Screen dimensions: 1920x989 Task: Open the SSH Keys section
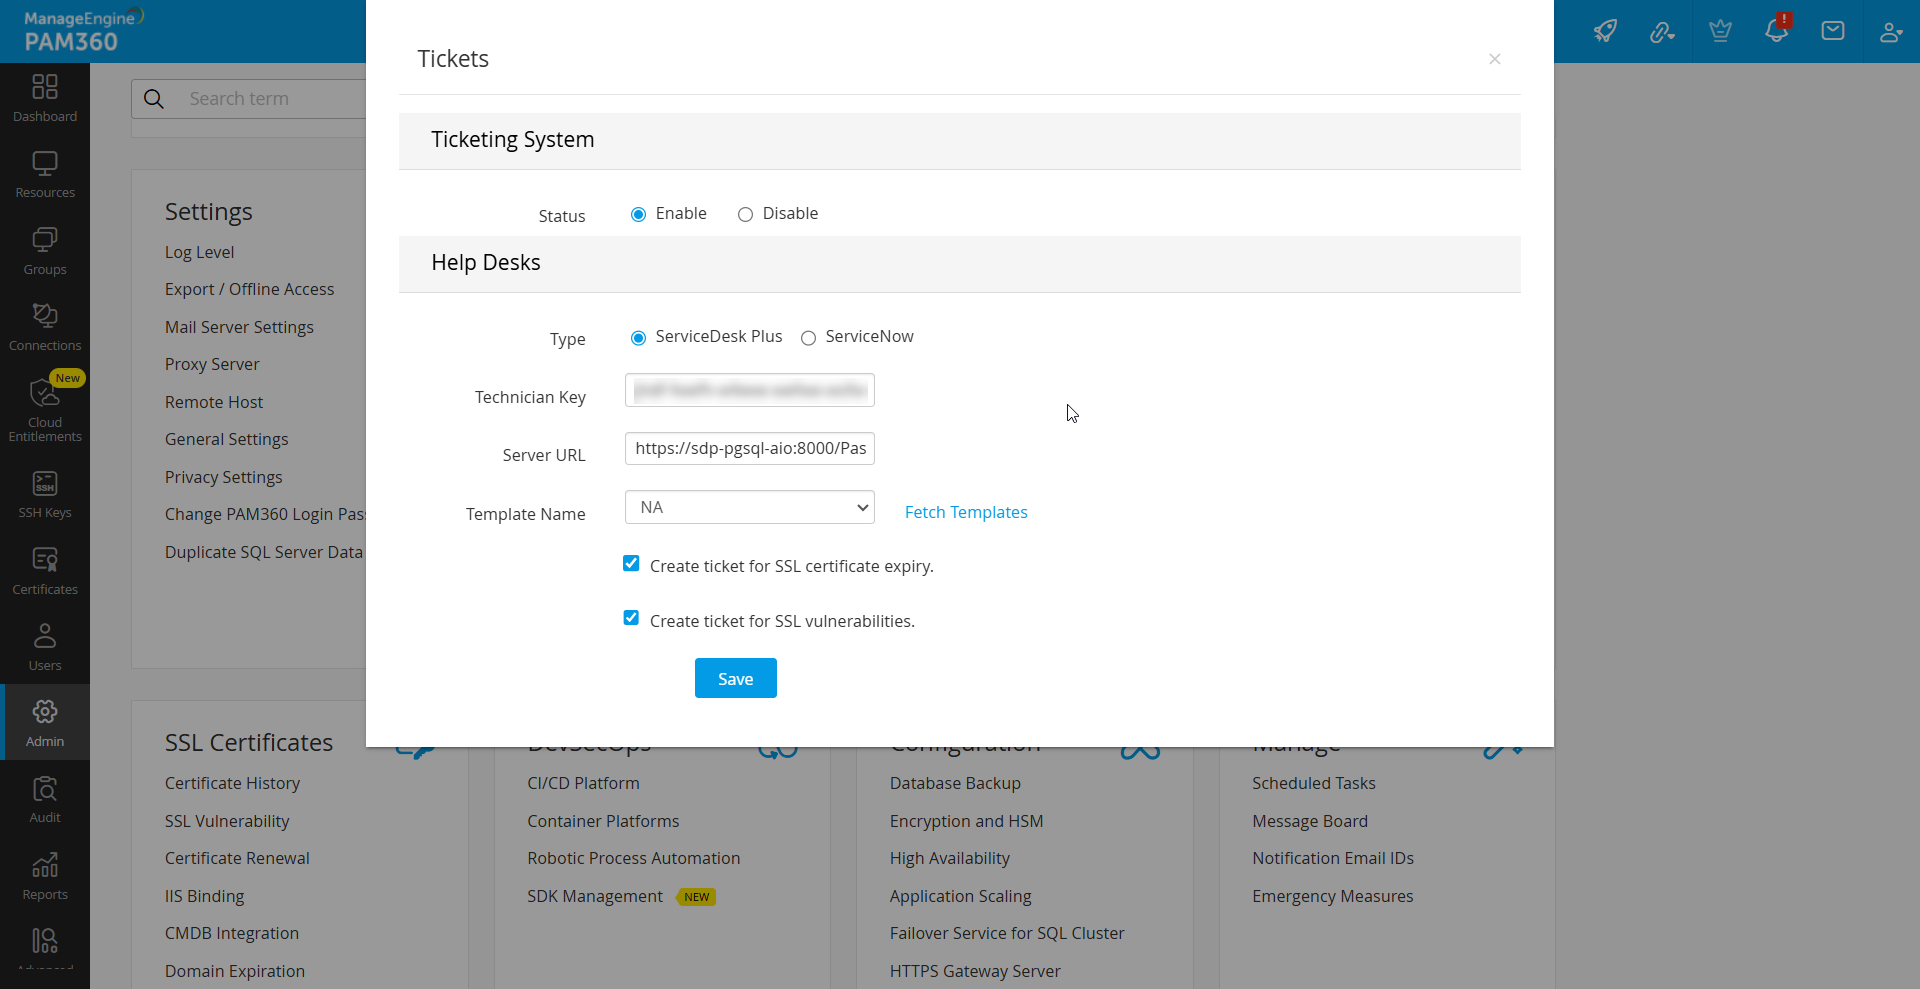pos(45,494)
